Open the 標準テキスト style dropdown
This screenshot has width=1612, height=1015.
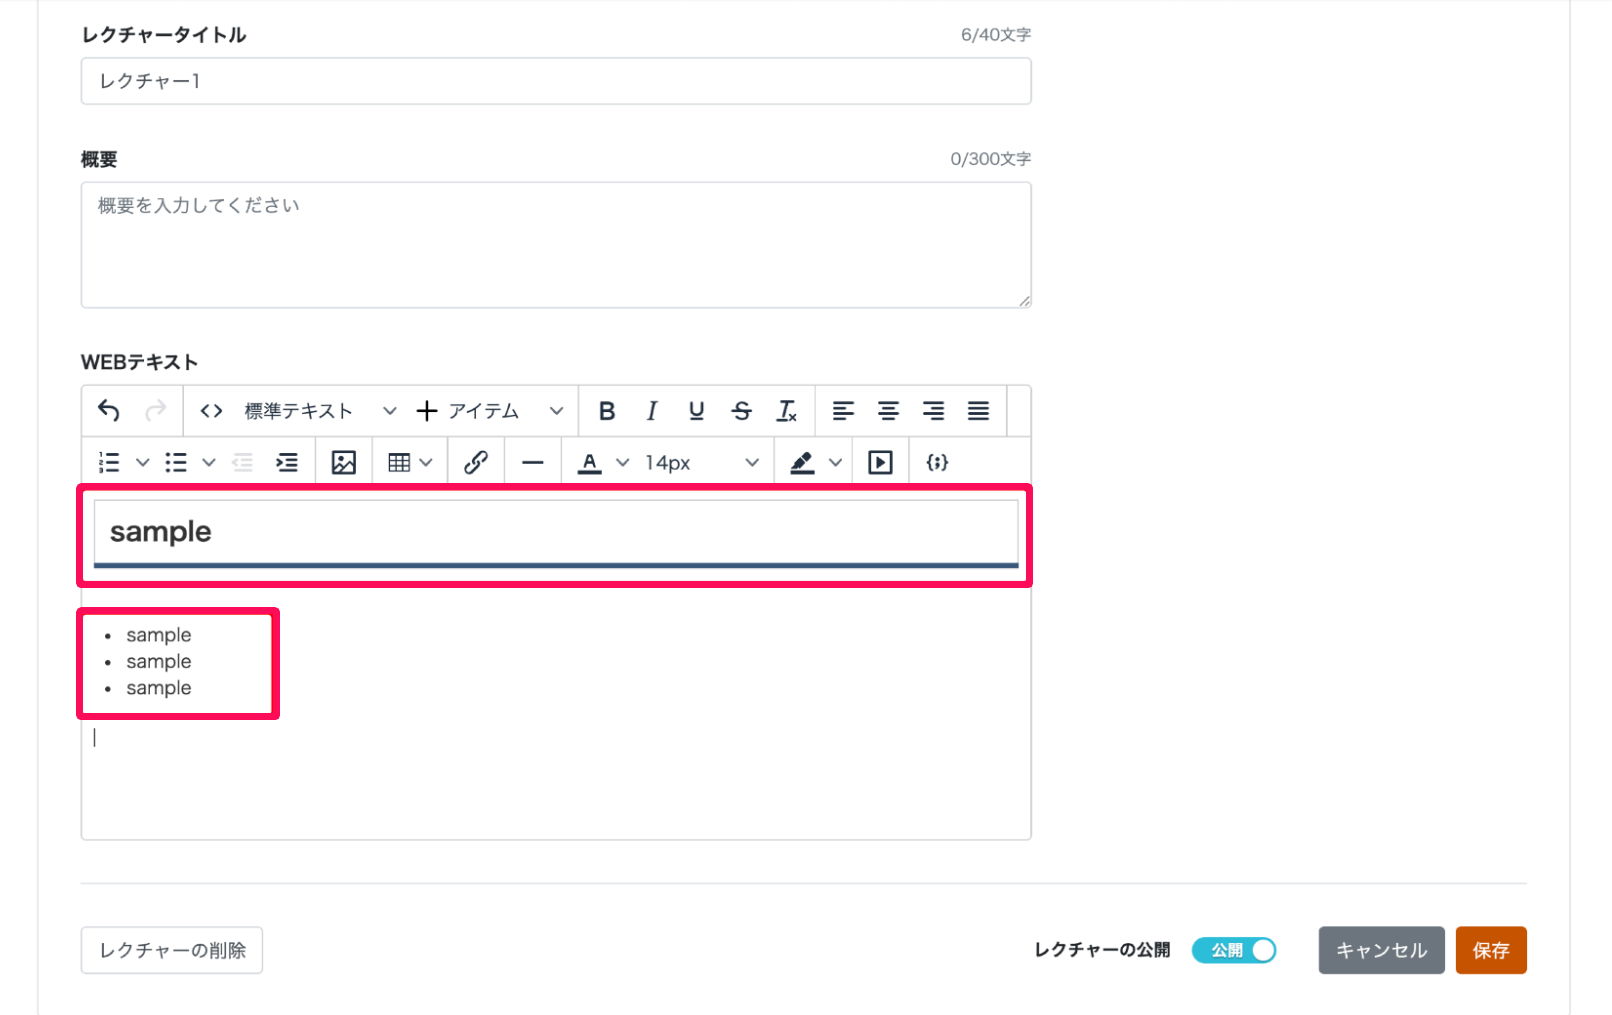pyautogui.click(x=320, y=411)
